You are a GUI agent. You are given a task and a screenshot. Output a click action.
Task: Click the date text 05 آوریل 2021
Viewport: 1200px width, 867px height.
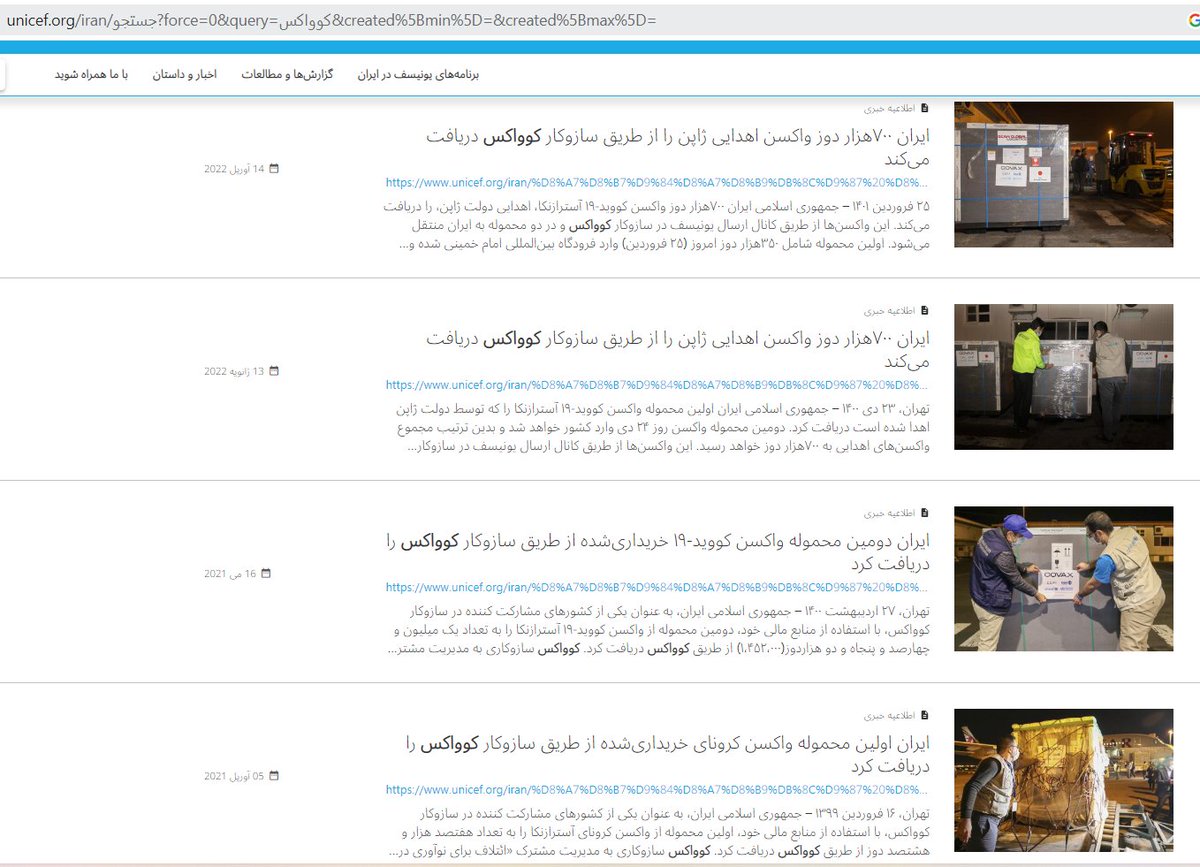click(234, 776)
